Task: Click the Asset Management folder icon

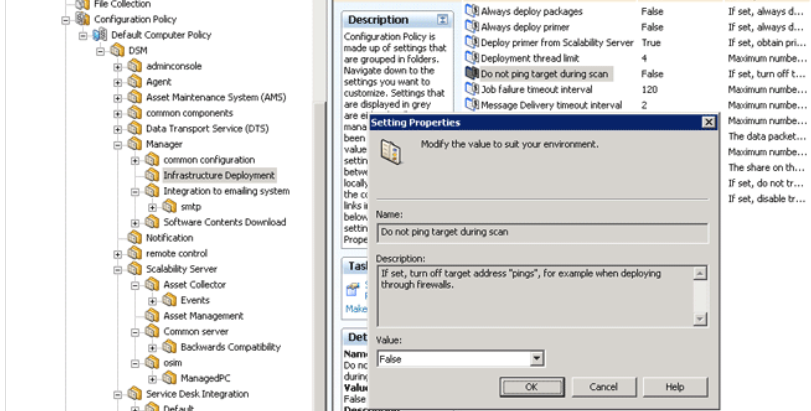Action: pos(152,315)
